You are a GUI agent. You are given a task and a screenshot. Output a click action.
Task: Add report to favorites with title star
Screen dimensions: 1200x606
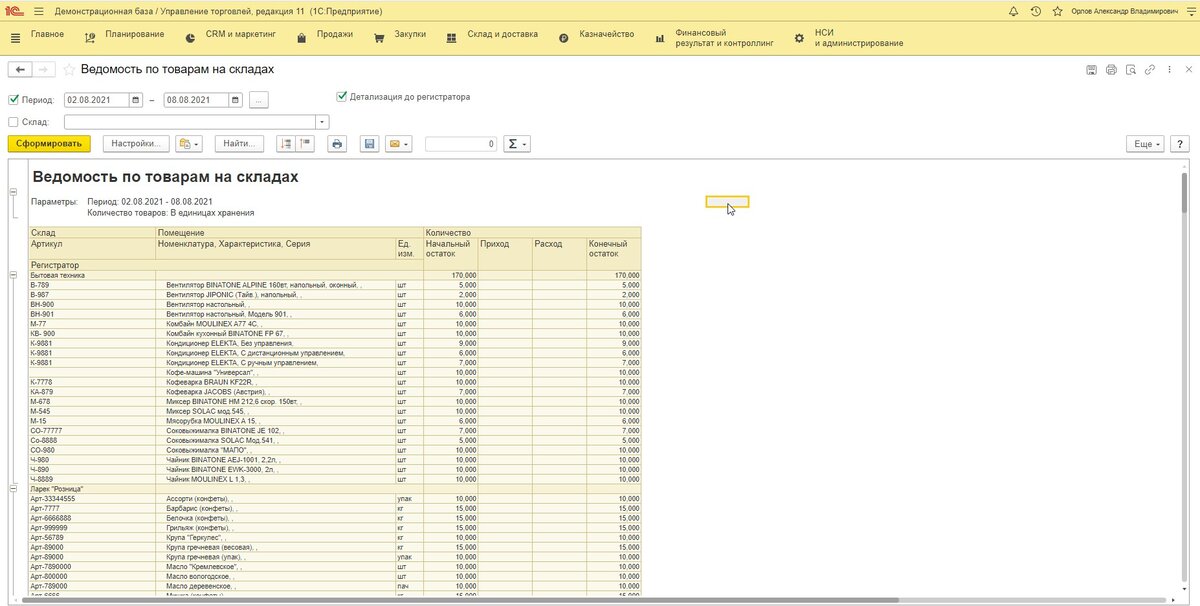(x=69, y=70)
